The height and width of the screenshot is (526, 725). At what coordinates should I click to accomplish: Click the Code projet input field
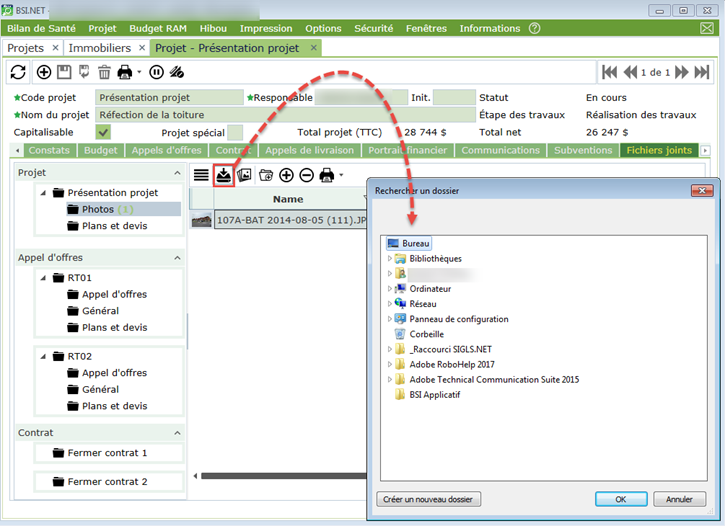[169, 98]
